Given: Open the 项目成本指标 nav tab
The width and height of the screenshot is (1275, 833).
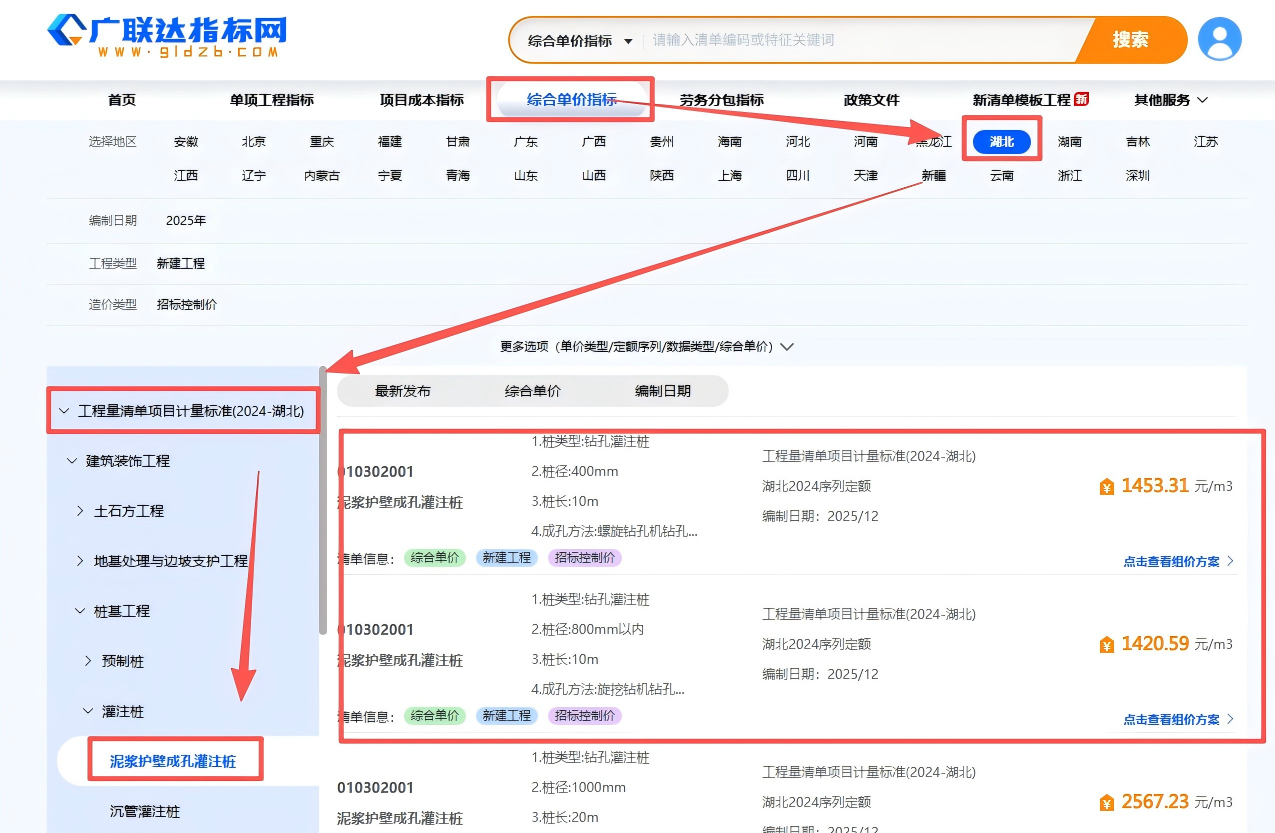Looking at the screenshot, I should tap(422, 100).
